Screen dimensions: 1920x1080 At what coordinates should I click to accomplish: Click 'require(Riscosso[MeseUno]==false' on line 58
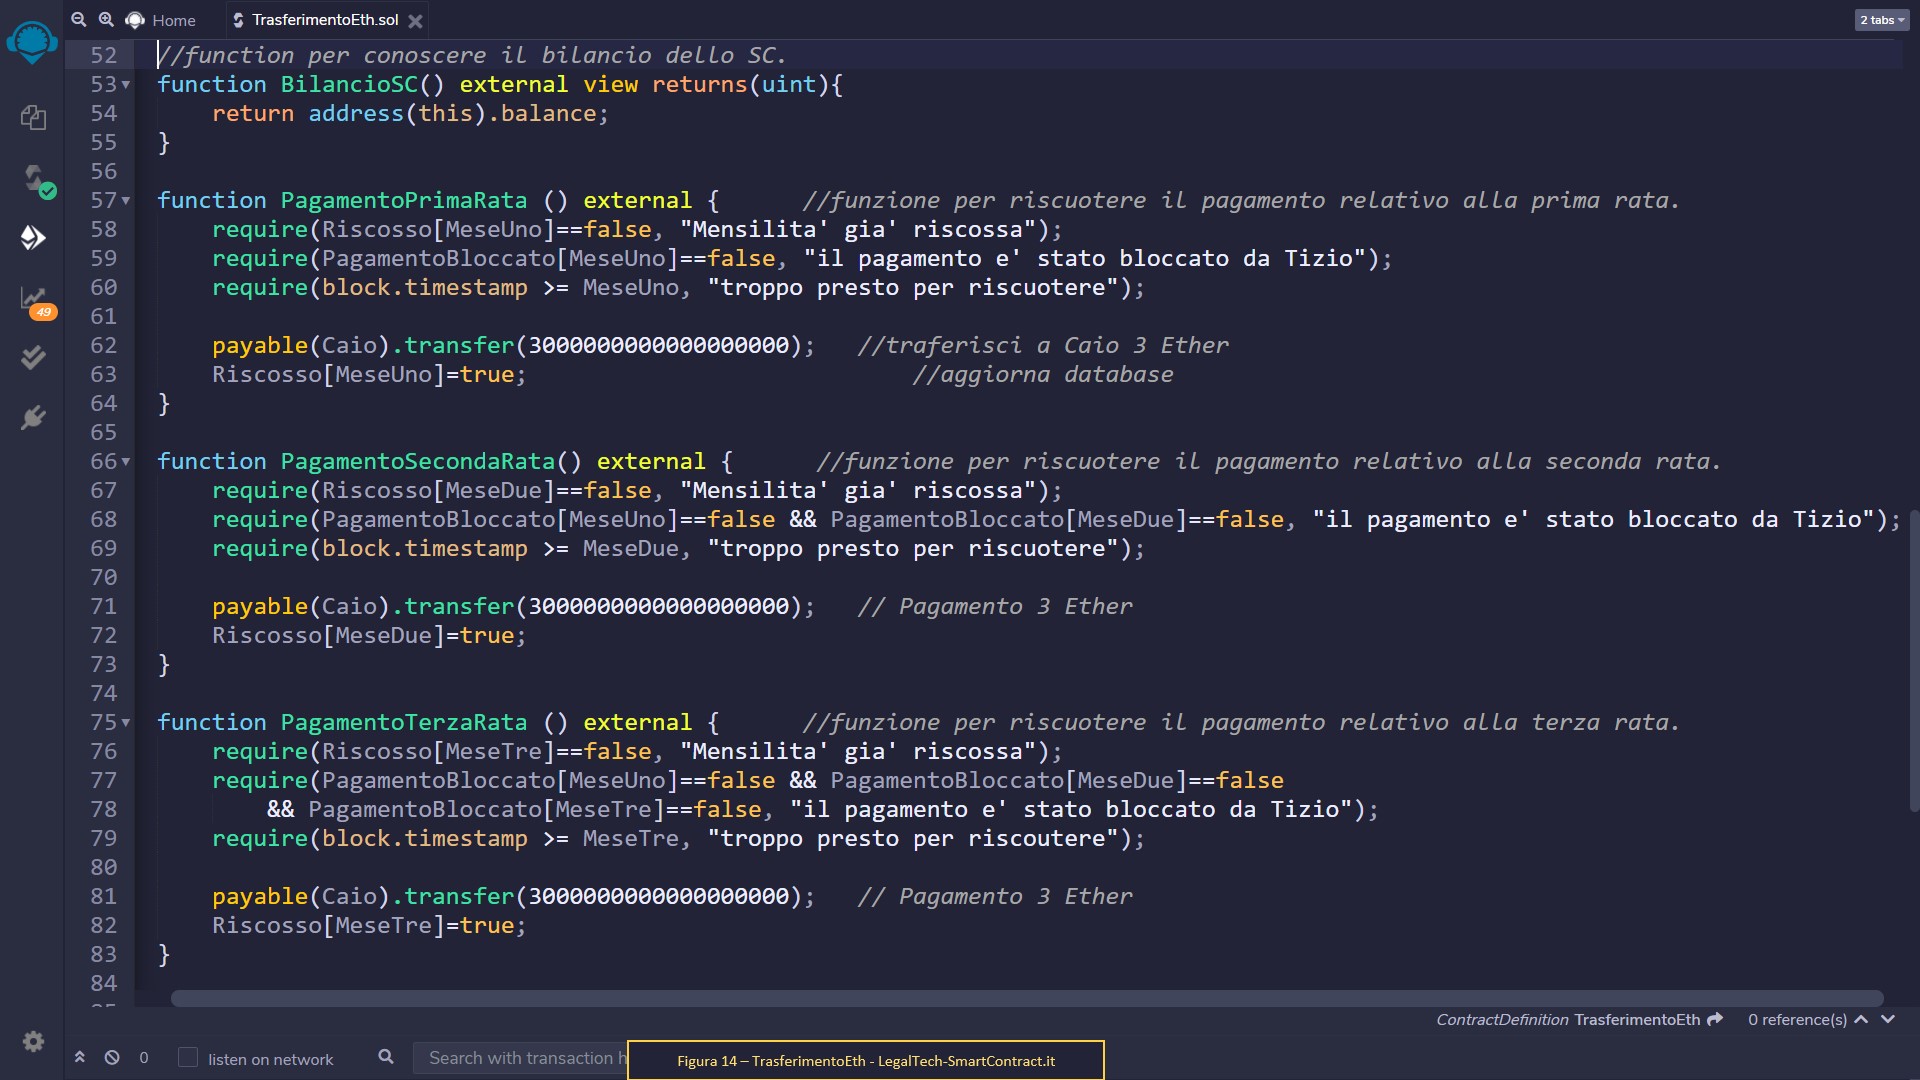click(x=432, y=229)
